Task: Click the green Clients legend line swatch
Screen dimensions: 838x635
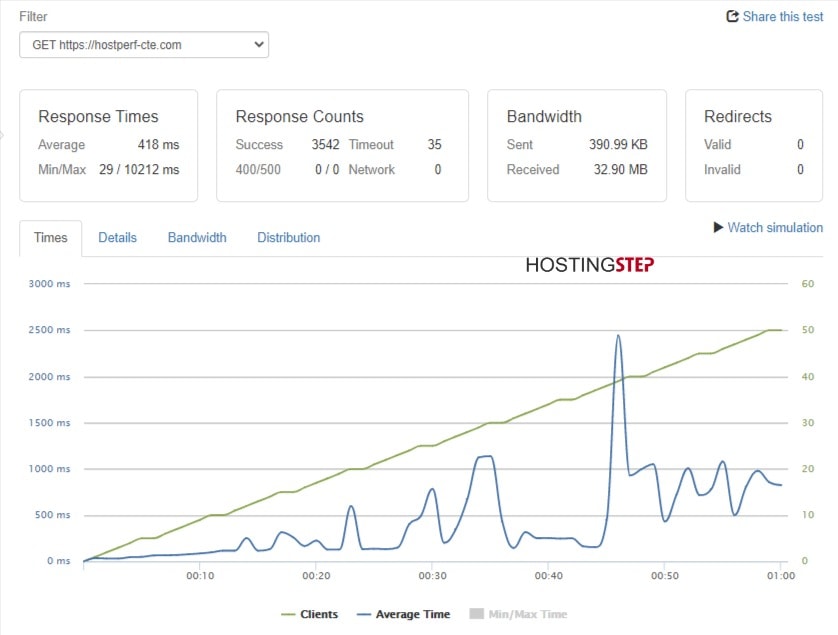Action: tap(288, 615)
